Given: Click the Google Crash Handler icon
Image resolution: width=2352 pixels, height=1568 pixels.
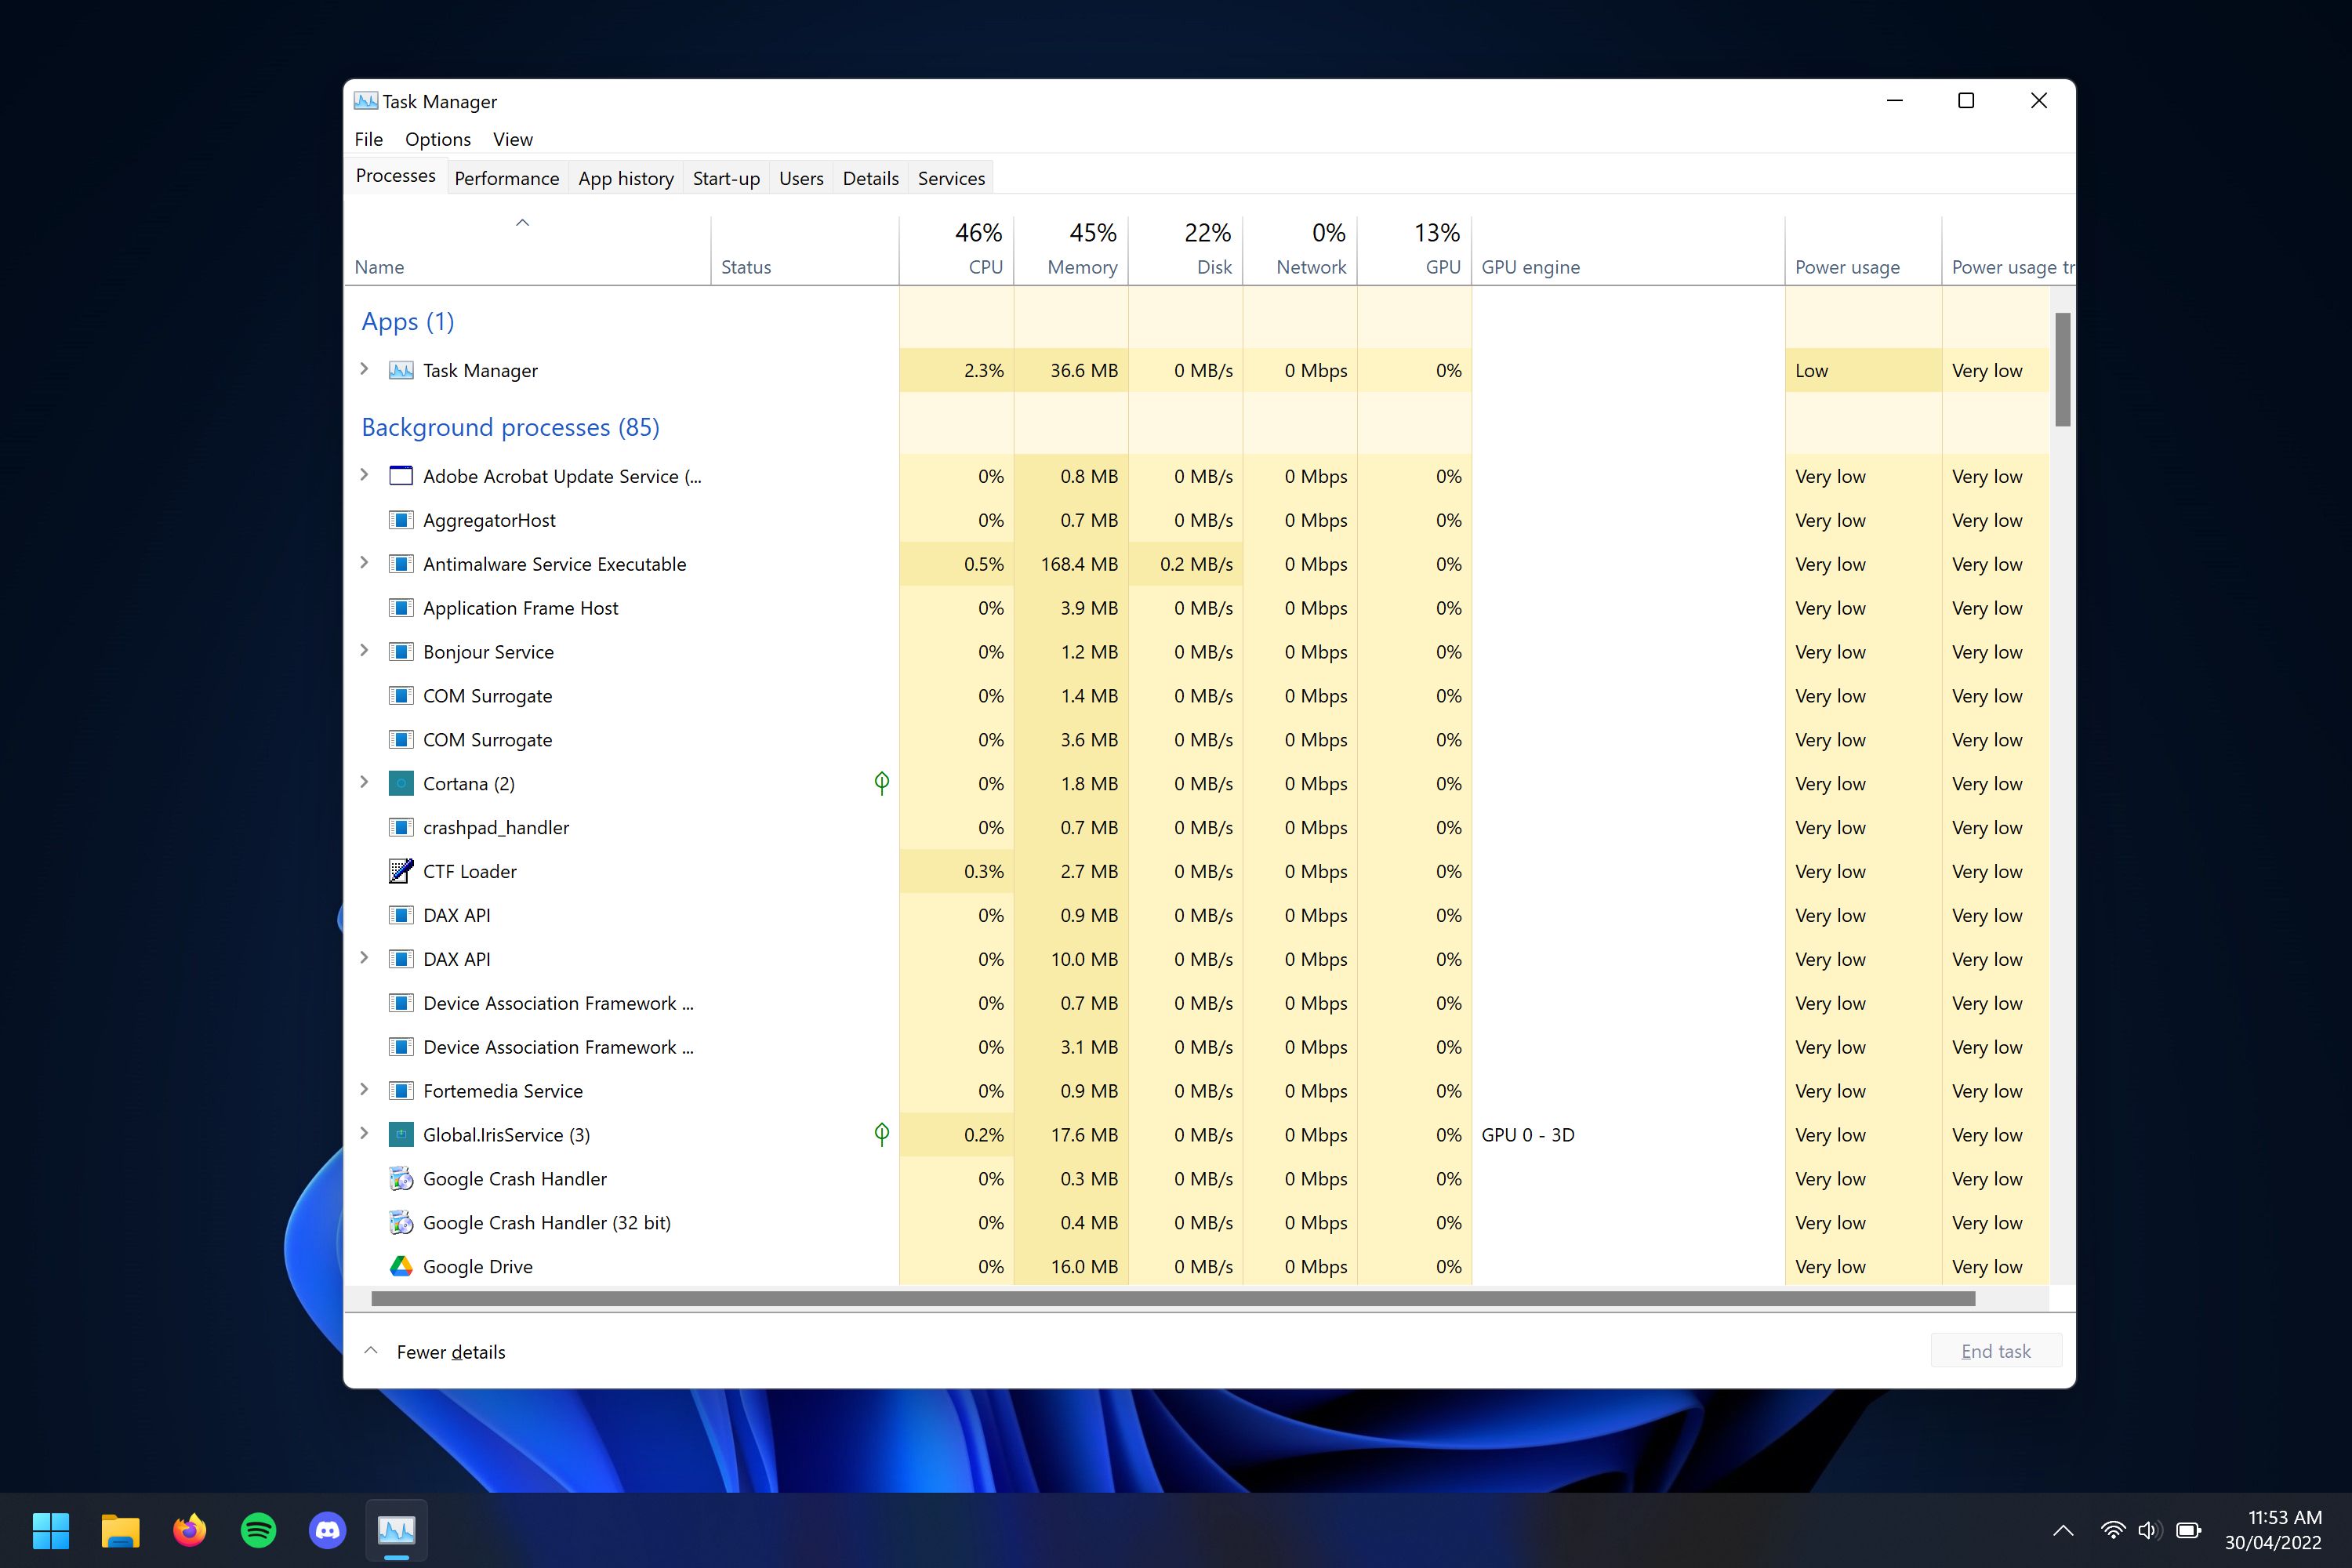Looking at the screenshot, I should coord(401,1178).
